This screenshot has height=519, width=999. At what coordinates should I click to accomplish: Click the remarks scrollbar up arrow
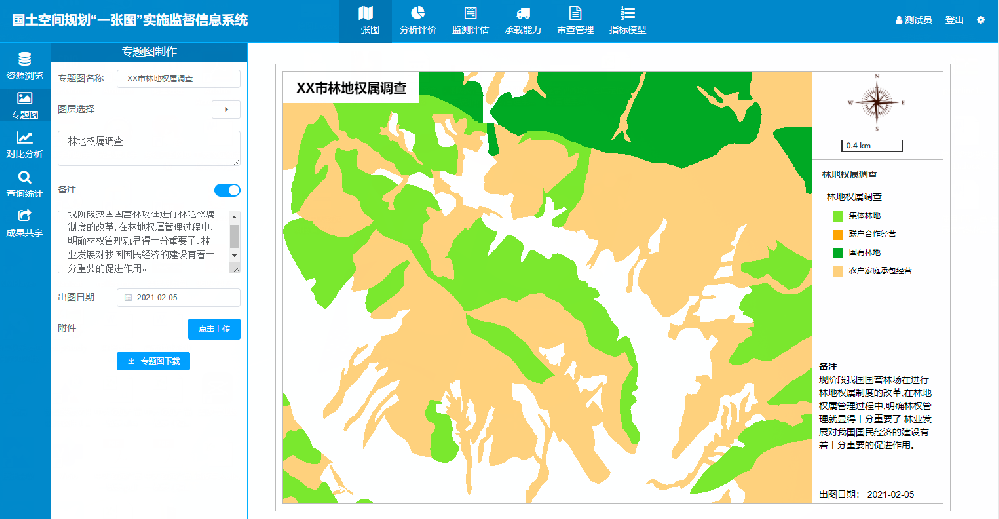pos(234,217)
